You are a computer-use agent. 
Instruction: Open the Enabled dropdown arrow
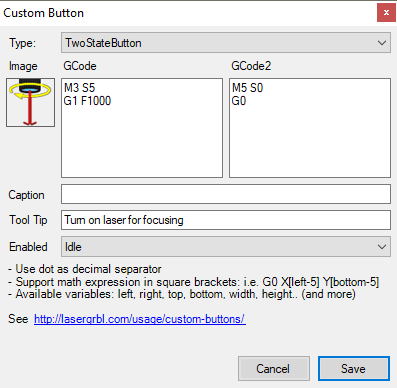[x=382, y=247]
